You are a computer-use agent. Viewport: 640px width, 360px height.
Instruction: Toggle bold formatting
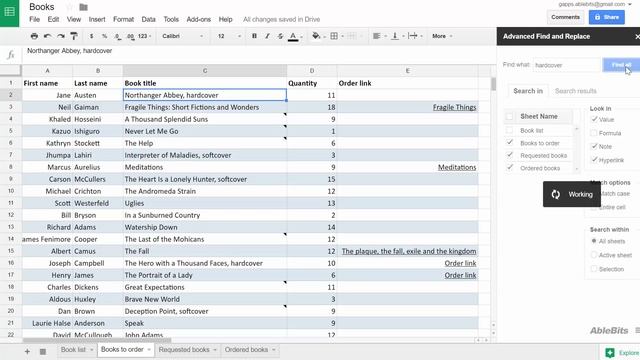(254, 36)
